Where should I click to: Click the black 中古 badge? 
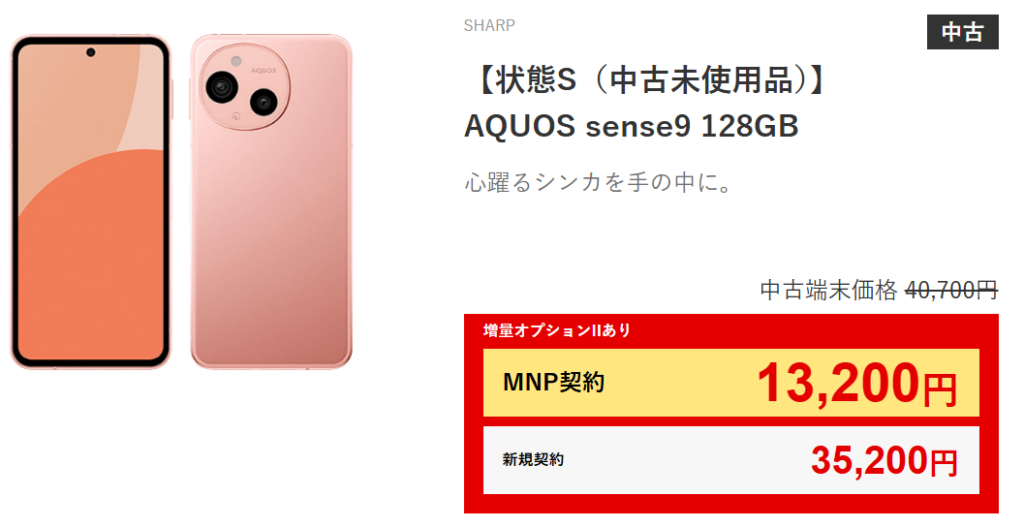(962, 32)
